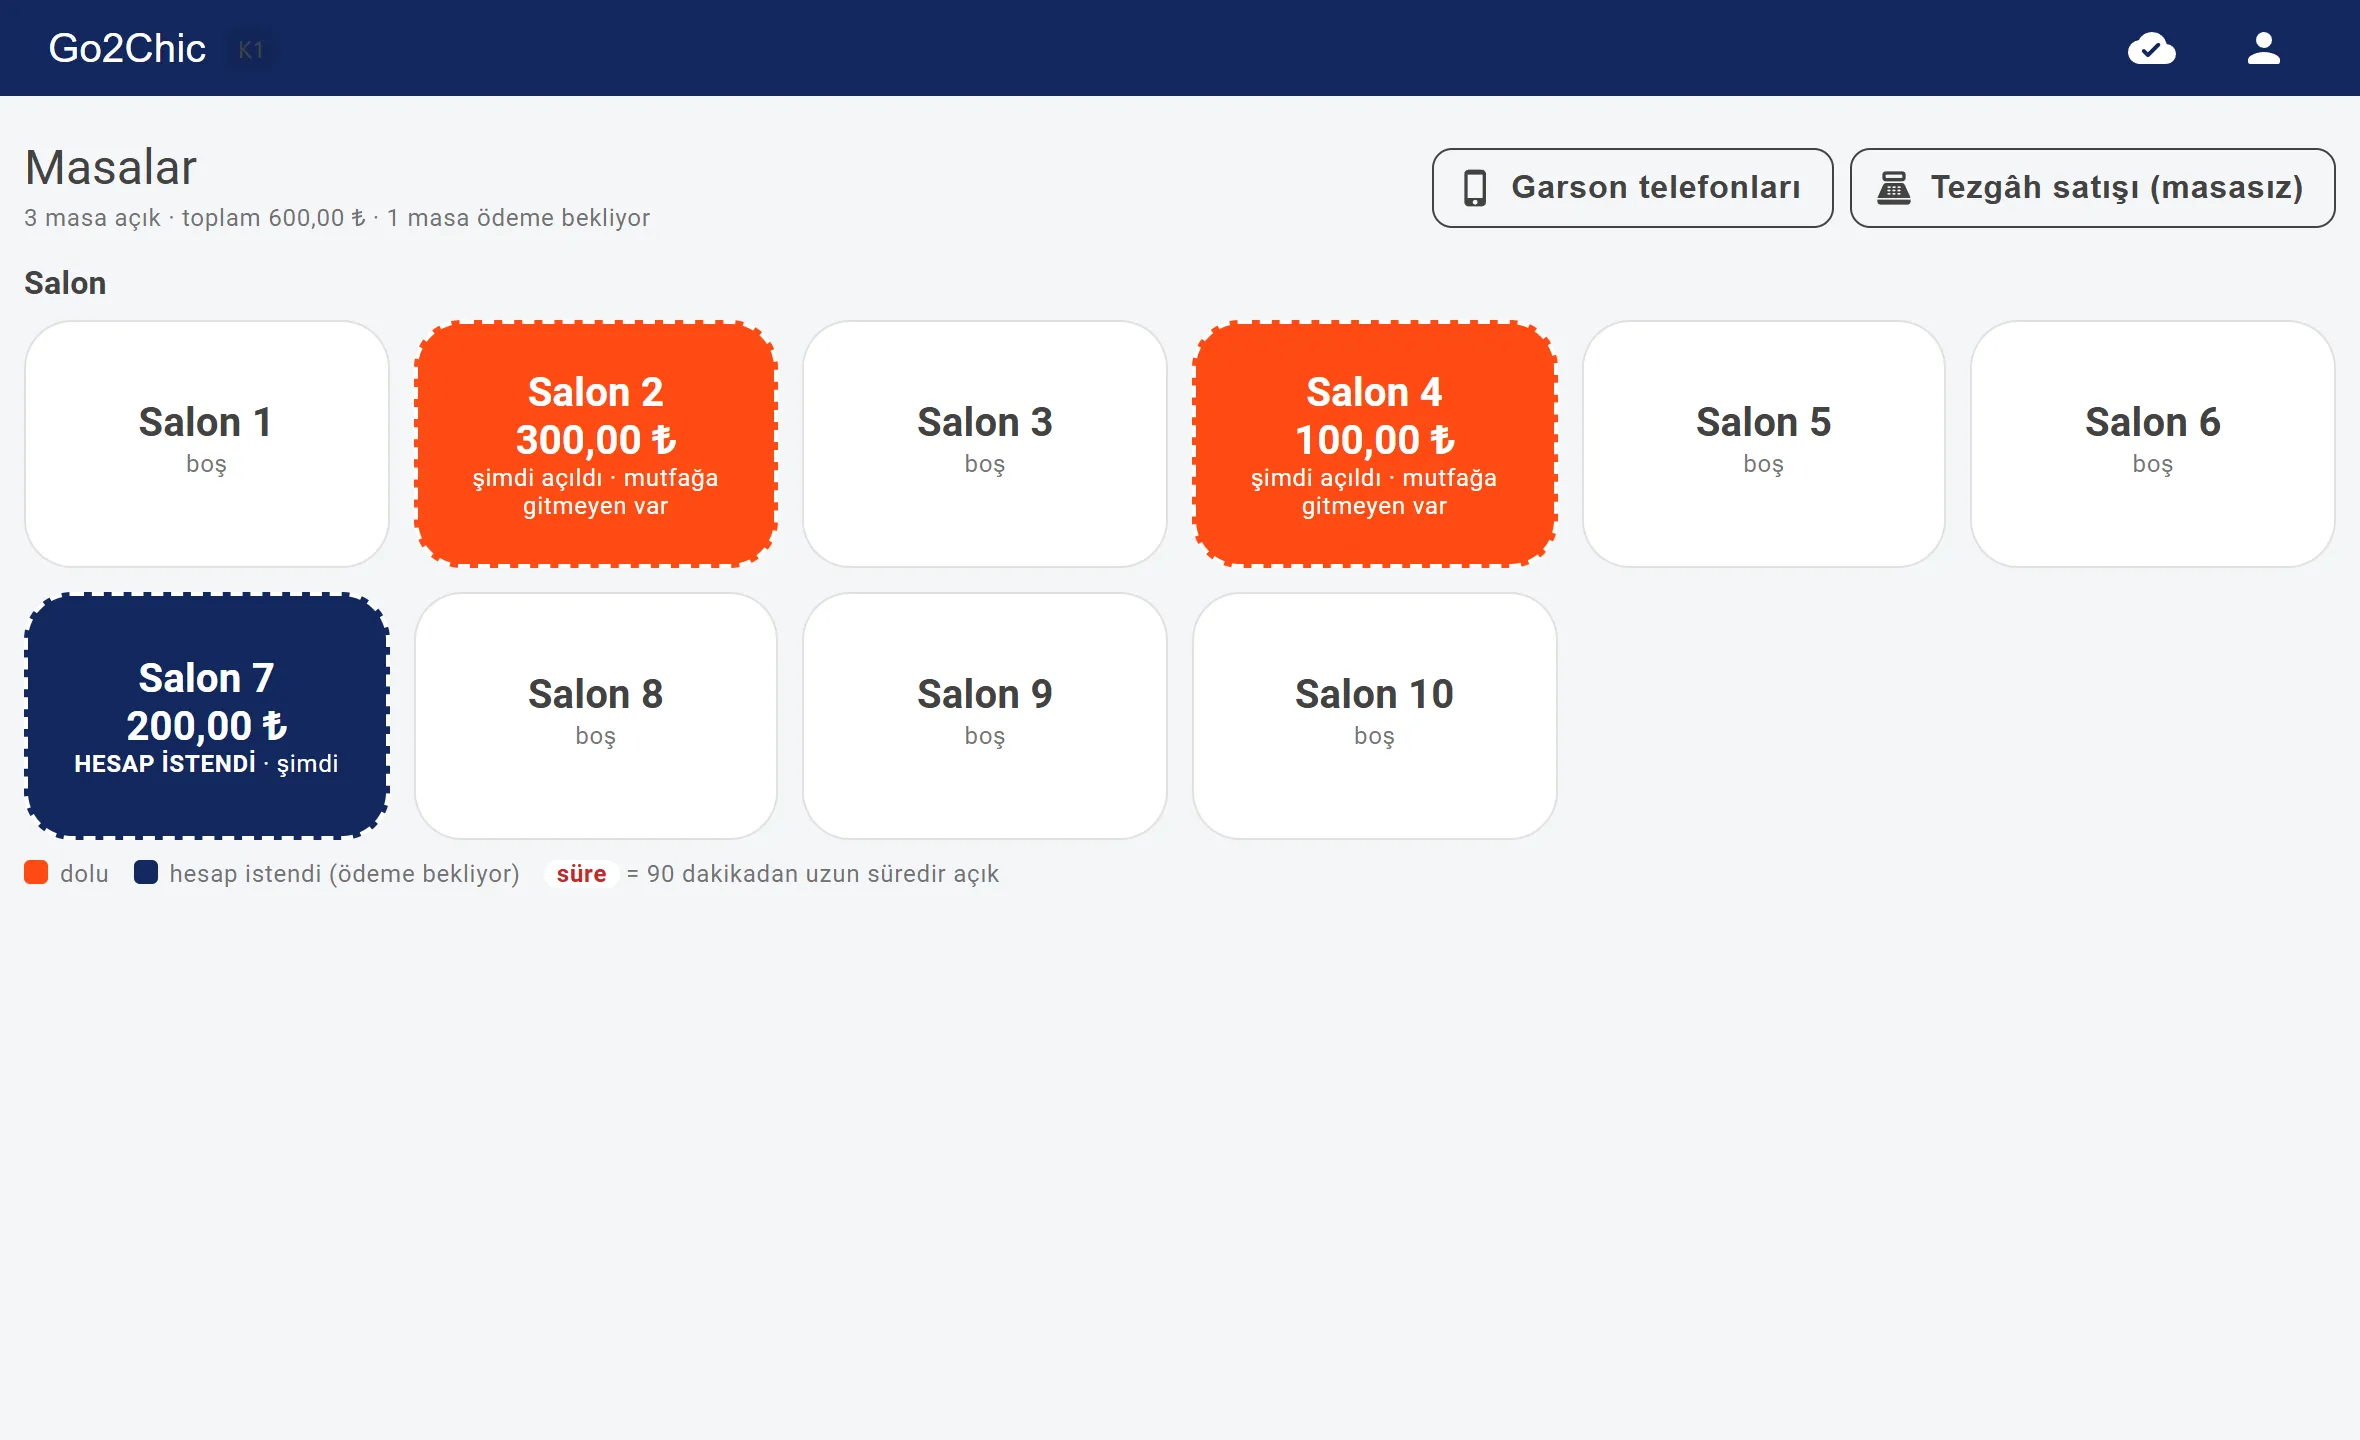Open the Go2Chic home logo
2360x1440 pixels.
tap(127, 48)
